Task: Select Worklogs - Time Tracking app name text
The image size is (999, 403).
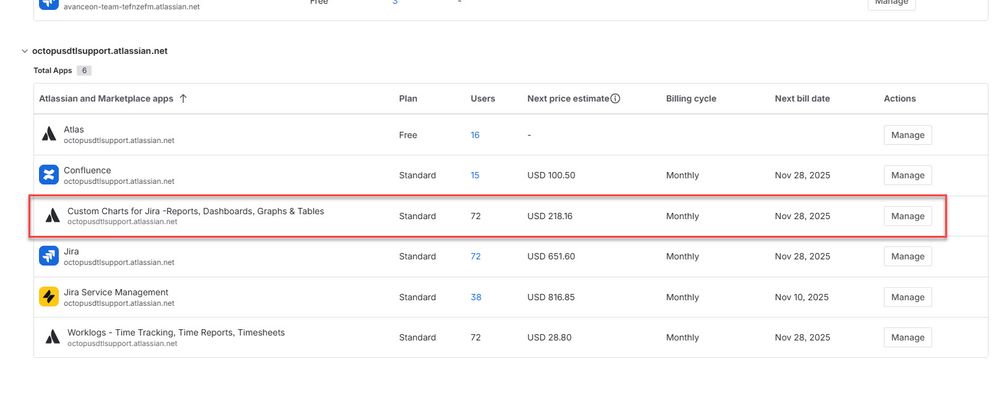Action: (176, 332)
